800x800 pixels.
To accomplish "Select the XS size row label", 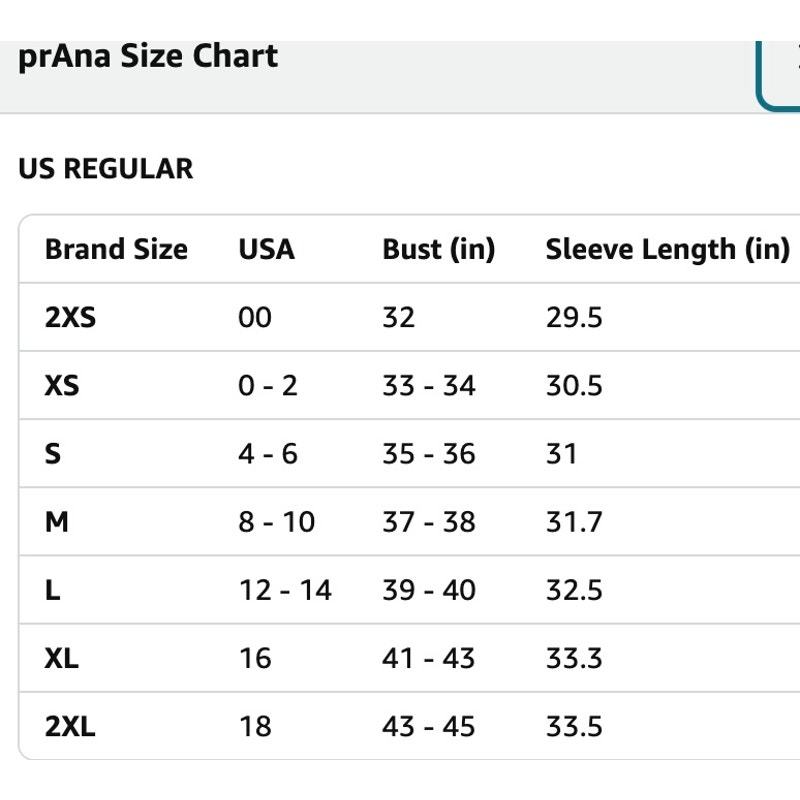I will coord(62,386).
